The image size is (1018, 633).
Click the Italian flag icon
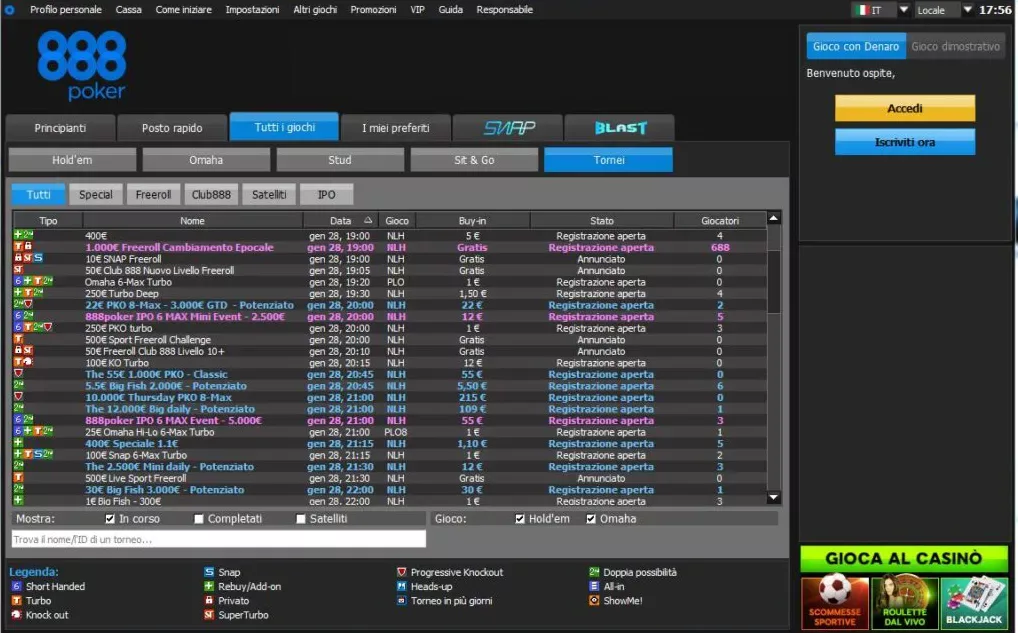[862, 10]
